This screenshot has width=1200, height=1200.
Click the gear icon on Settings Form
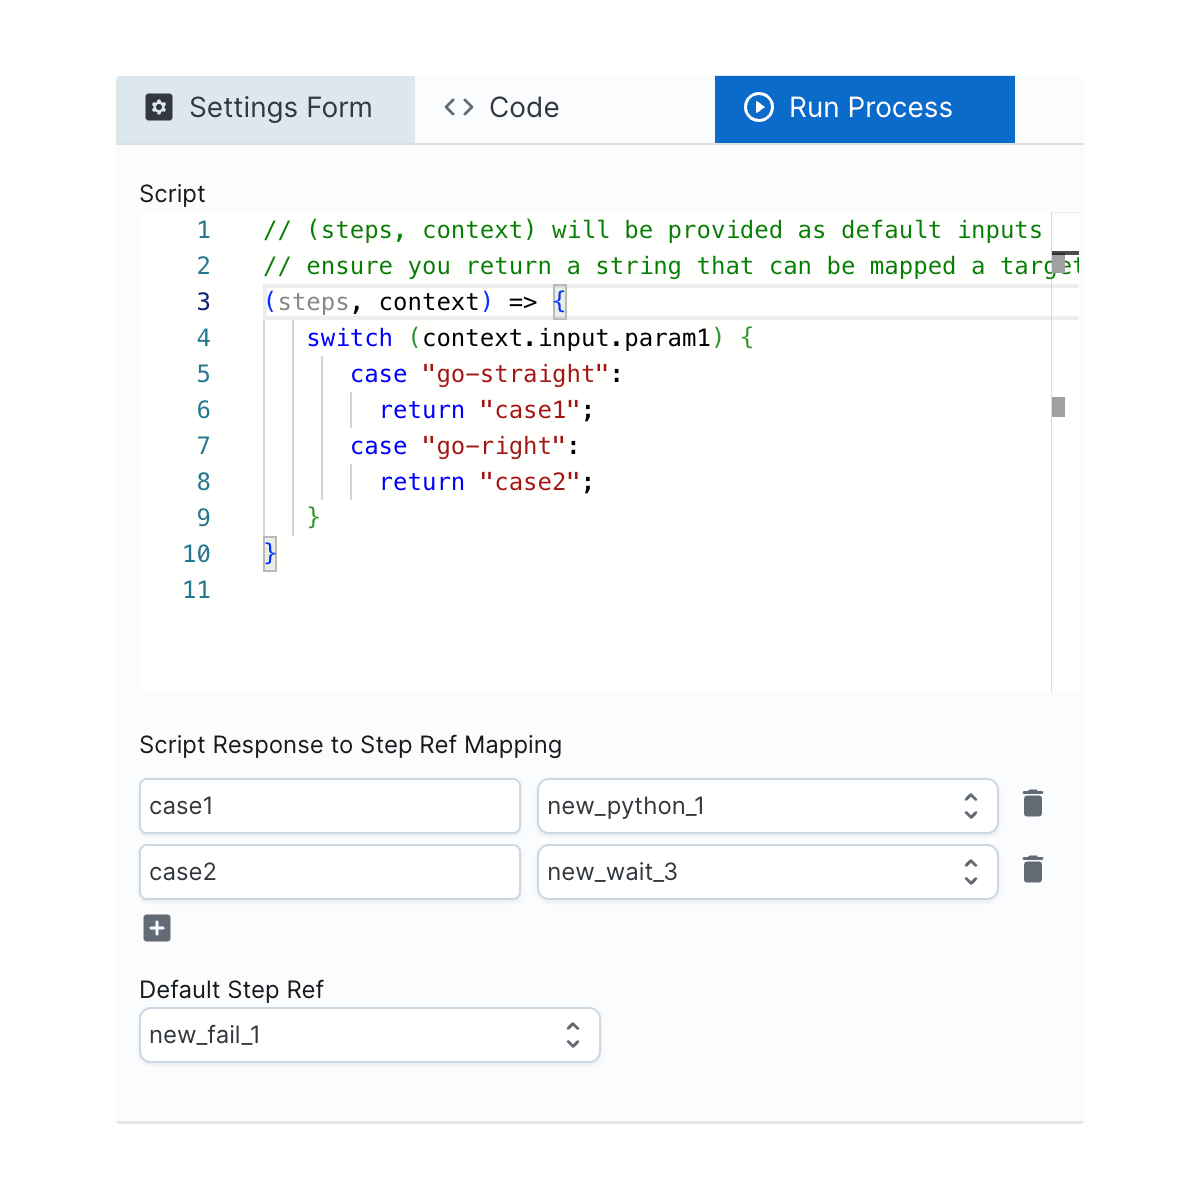coord(159,107)
